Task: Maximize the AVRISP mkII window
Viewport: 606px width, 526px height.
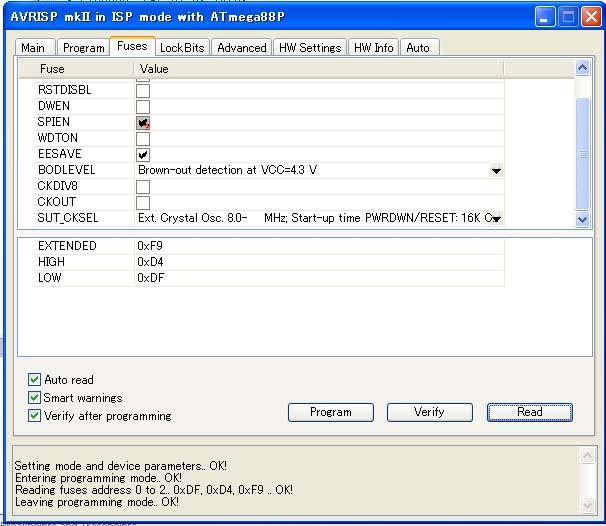Action: pos(568,17)
